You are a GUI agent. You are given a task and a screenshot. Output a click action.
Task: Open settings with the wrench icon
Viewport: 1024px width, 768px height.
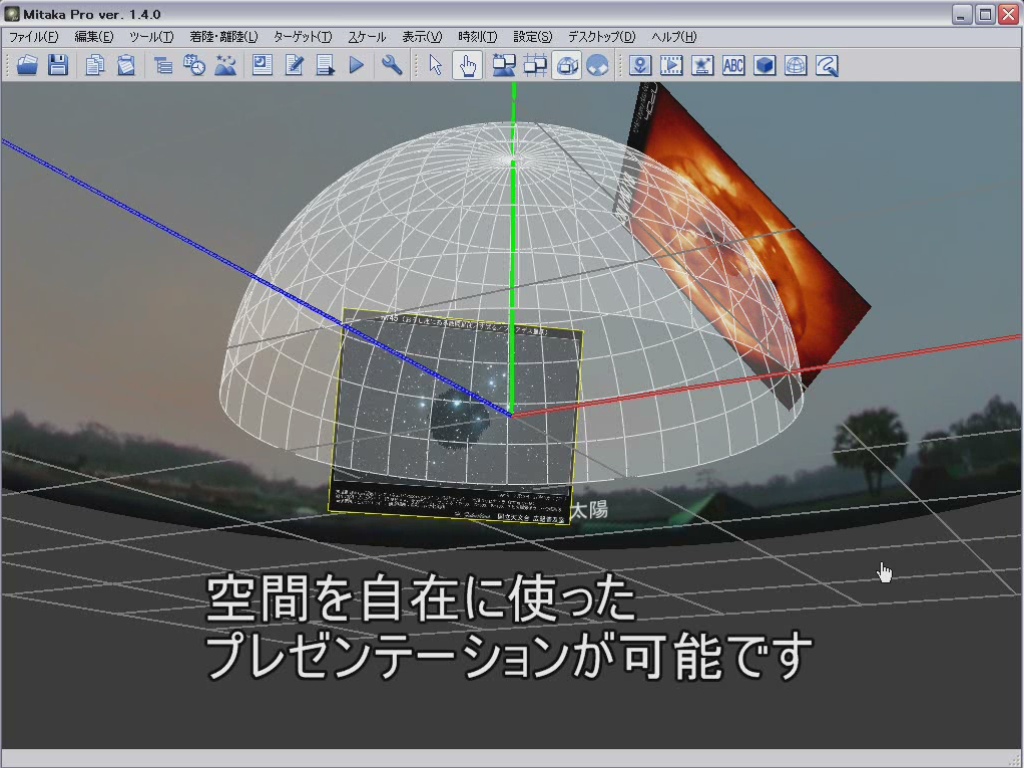coord(392,65)
